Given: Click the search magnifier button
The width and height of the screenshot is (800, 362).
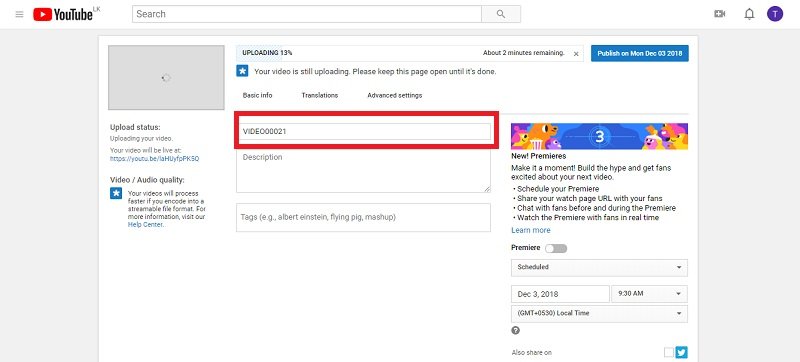Looking at the screenshot, I should click(x=501, y=14).
